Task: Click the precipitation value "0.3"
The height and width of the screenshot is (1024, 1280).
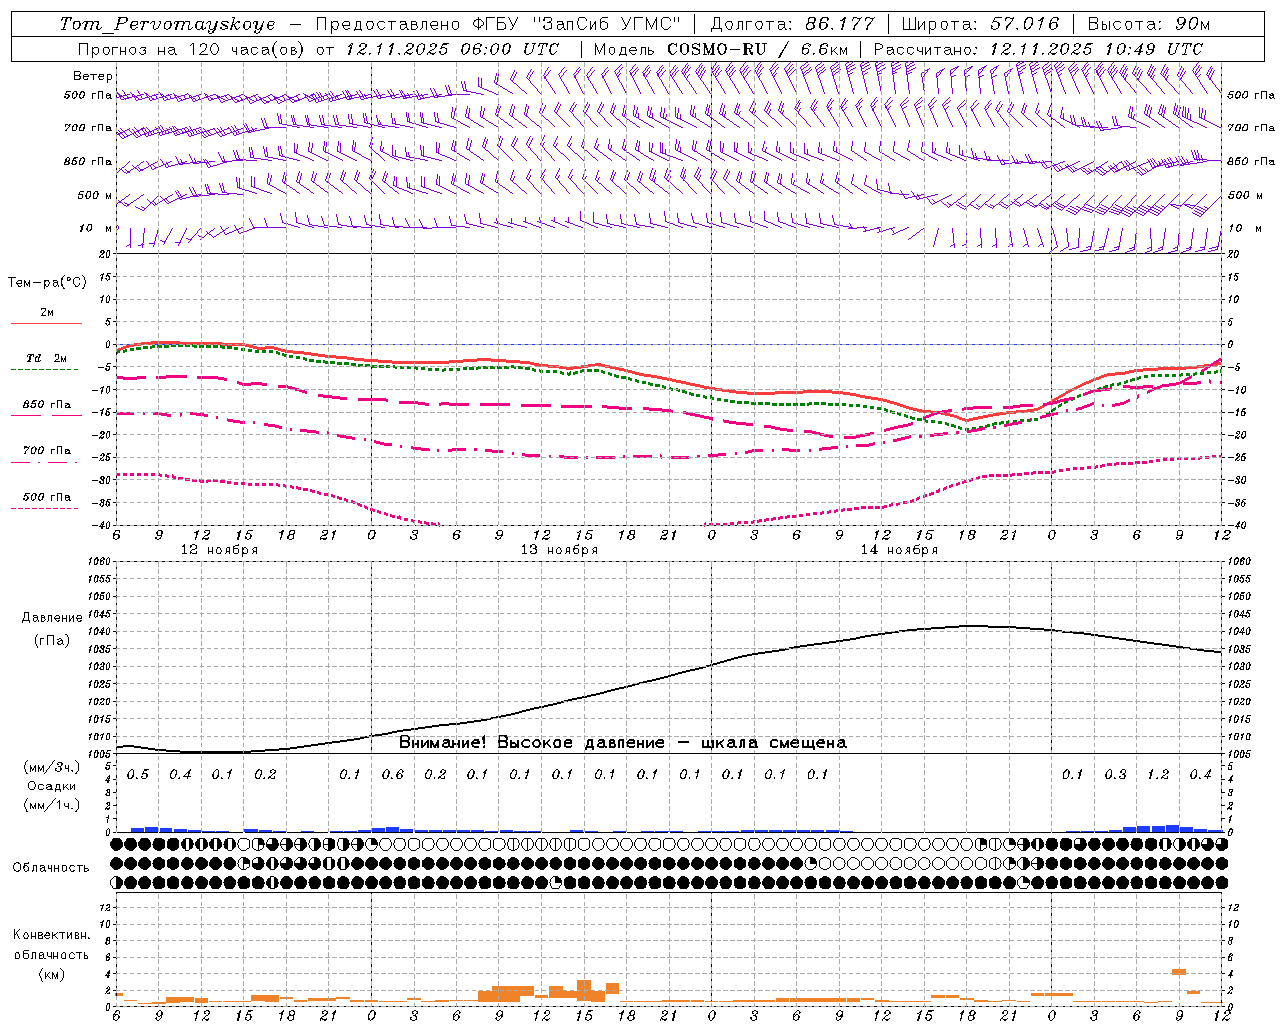Action: (x=1115, y=775)
